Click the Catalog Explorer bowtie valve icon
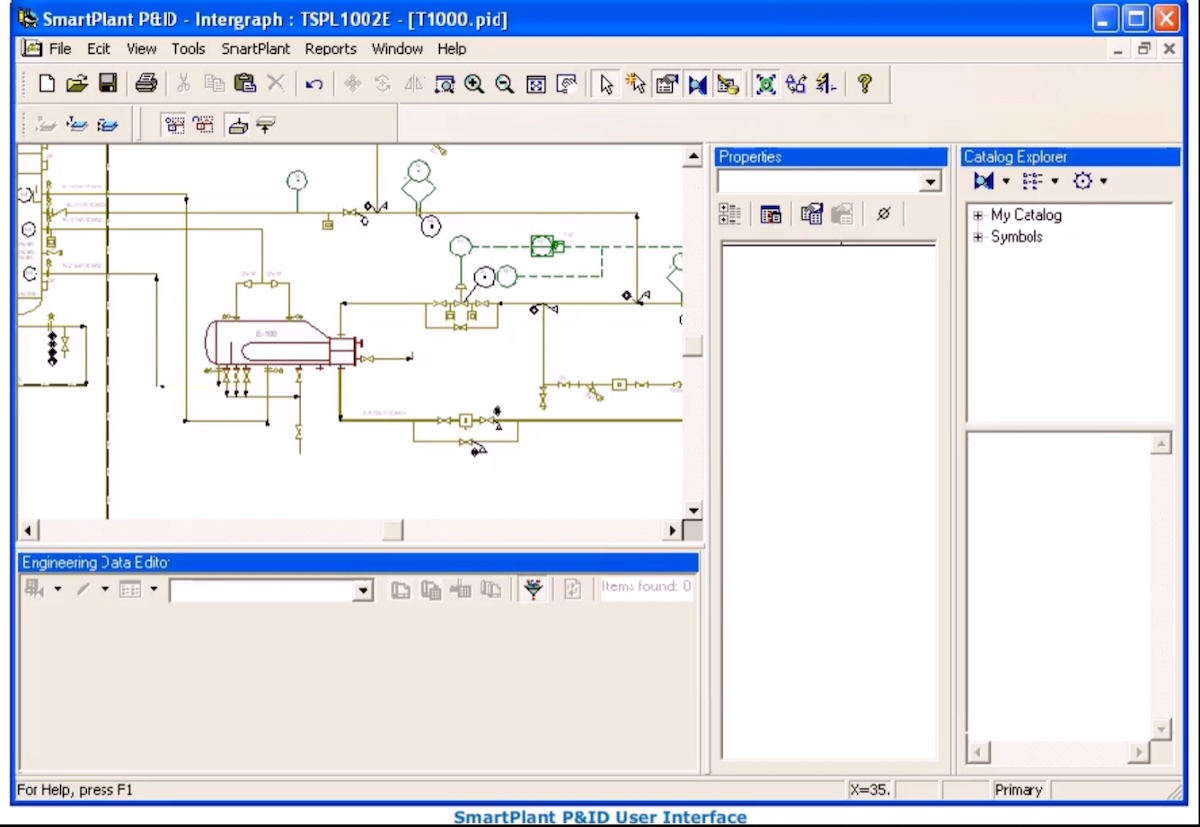 coord(984,181)
